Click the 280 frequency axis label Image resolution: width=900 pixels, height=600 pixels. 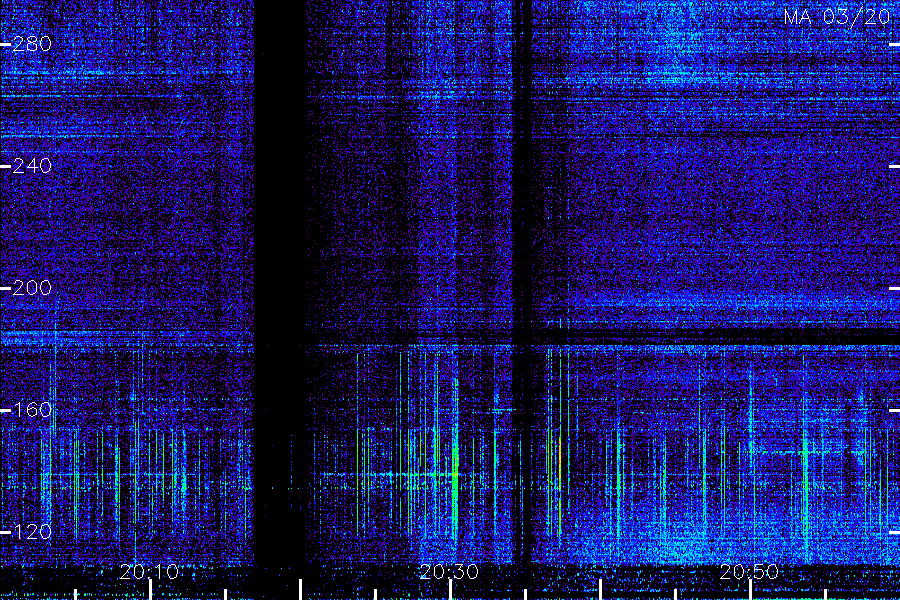pos(32,44)
